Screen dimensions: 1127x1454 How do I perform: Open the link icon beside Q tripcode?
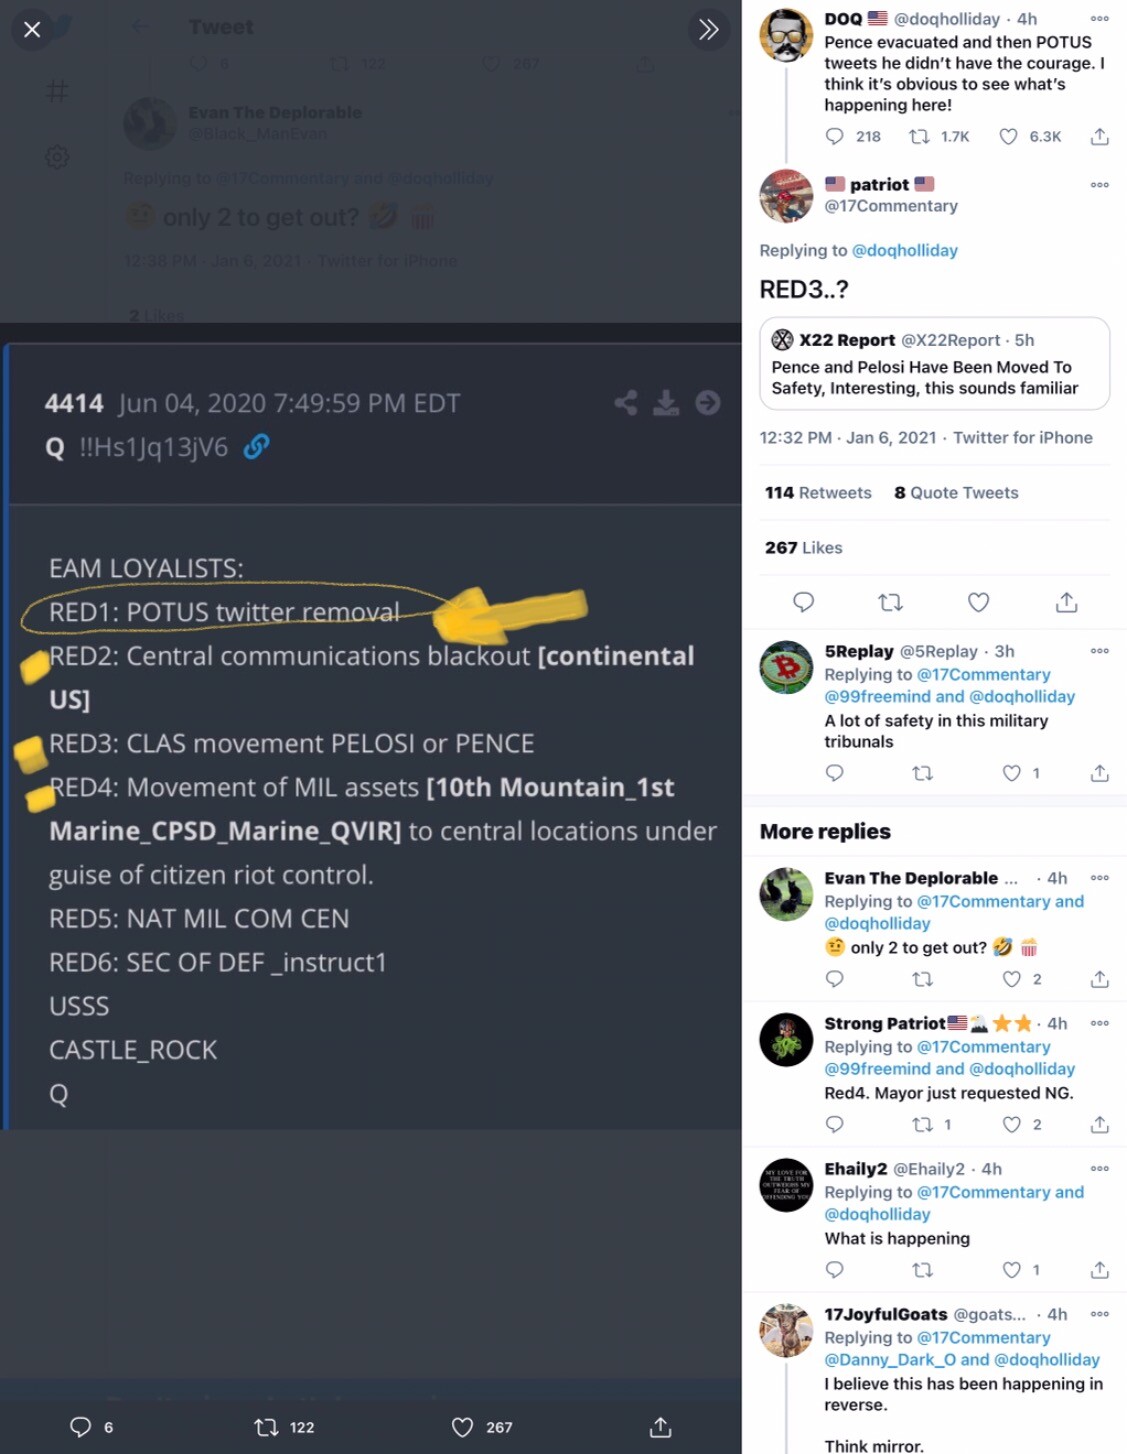pyautogui.click(x=256, y=446)
